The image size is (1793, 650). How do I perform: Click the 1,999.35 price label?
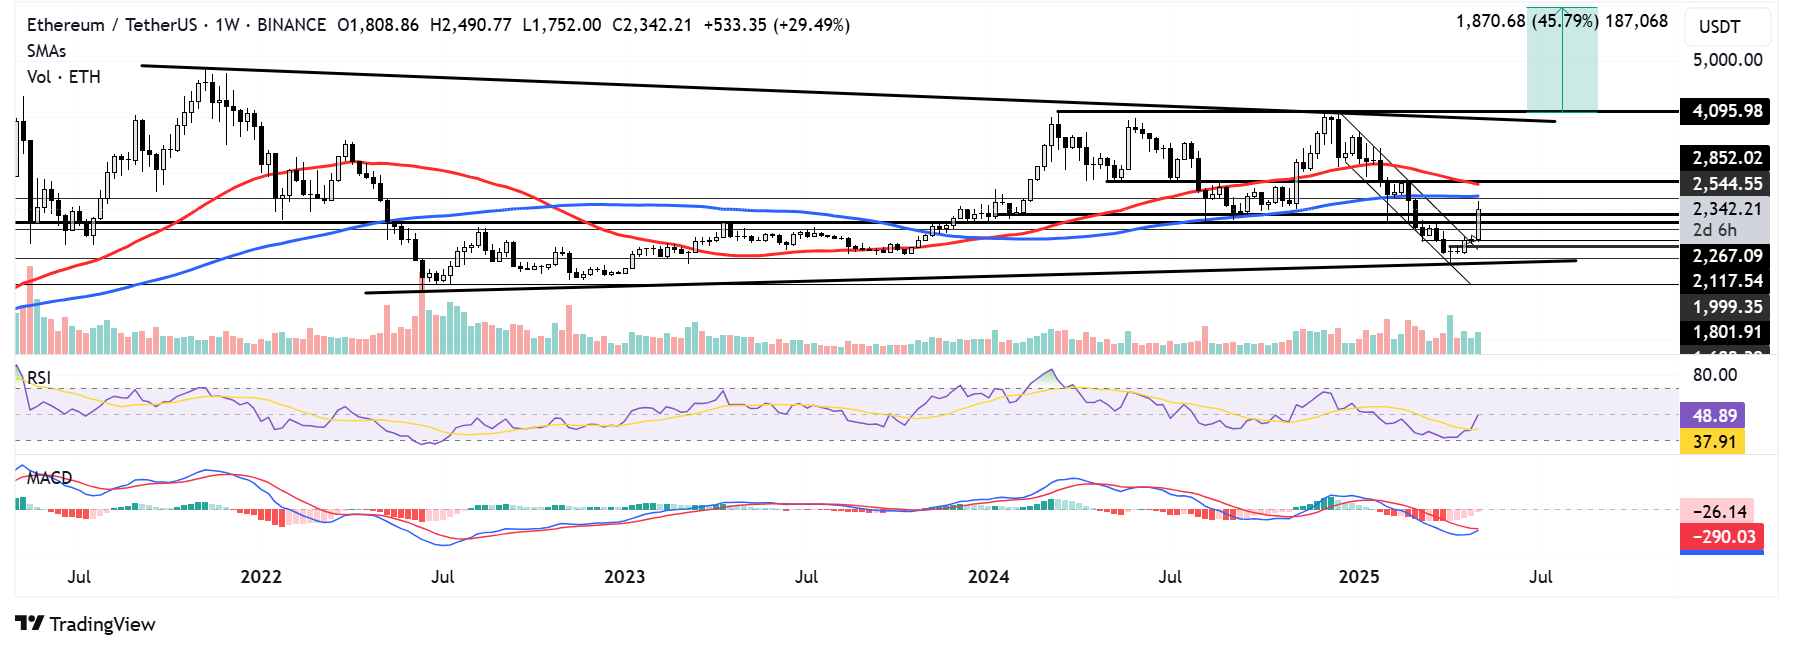[1725, 307]
